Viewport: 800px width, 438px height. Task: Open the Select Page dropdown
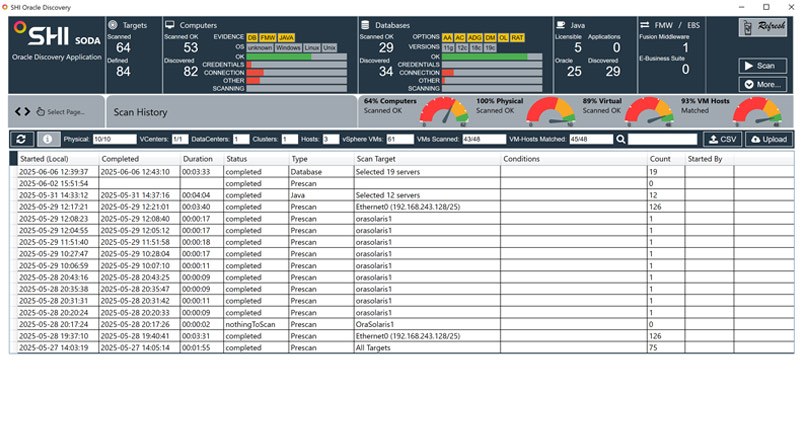point(61,112)
